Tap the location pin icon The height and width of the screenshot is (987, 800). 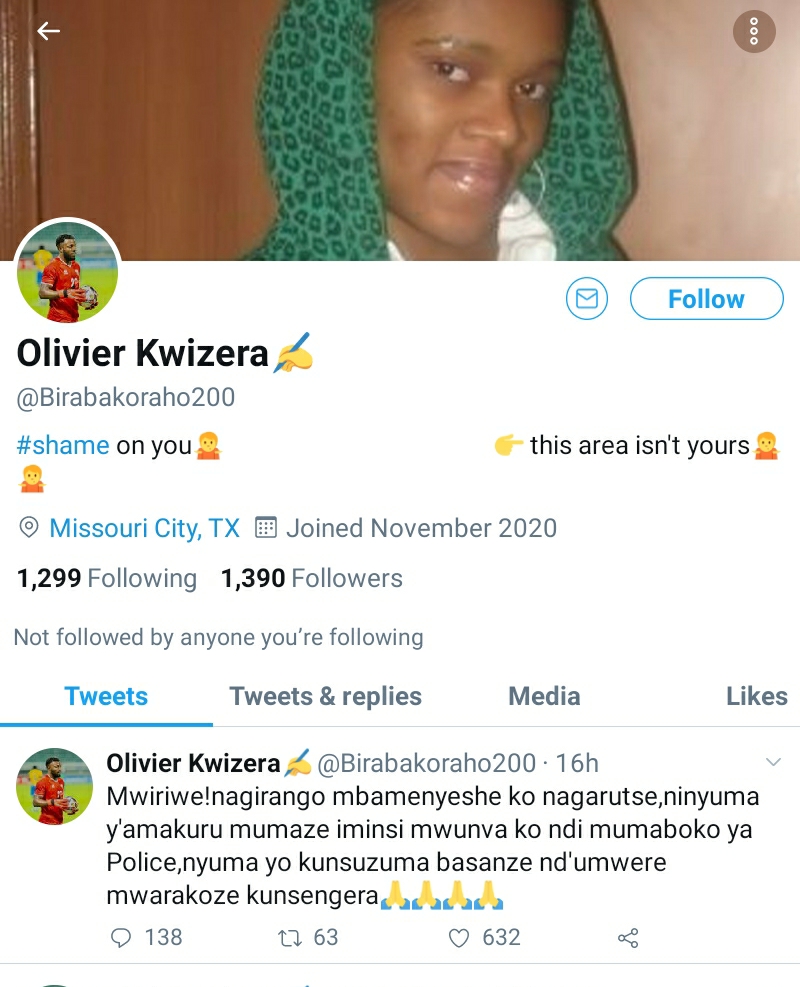coord(29,528)
